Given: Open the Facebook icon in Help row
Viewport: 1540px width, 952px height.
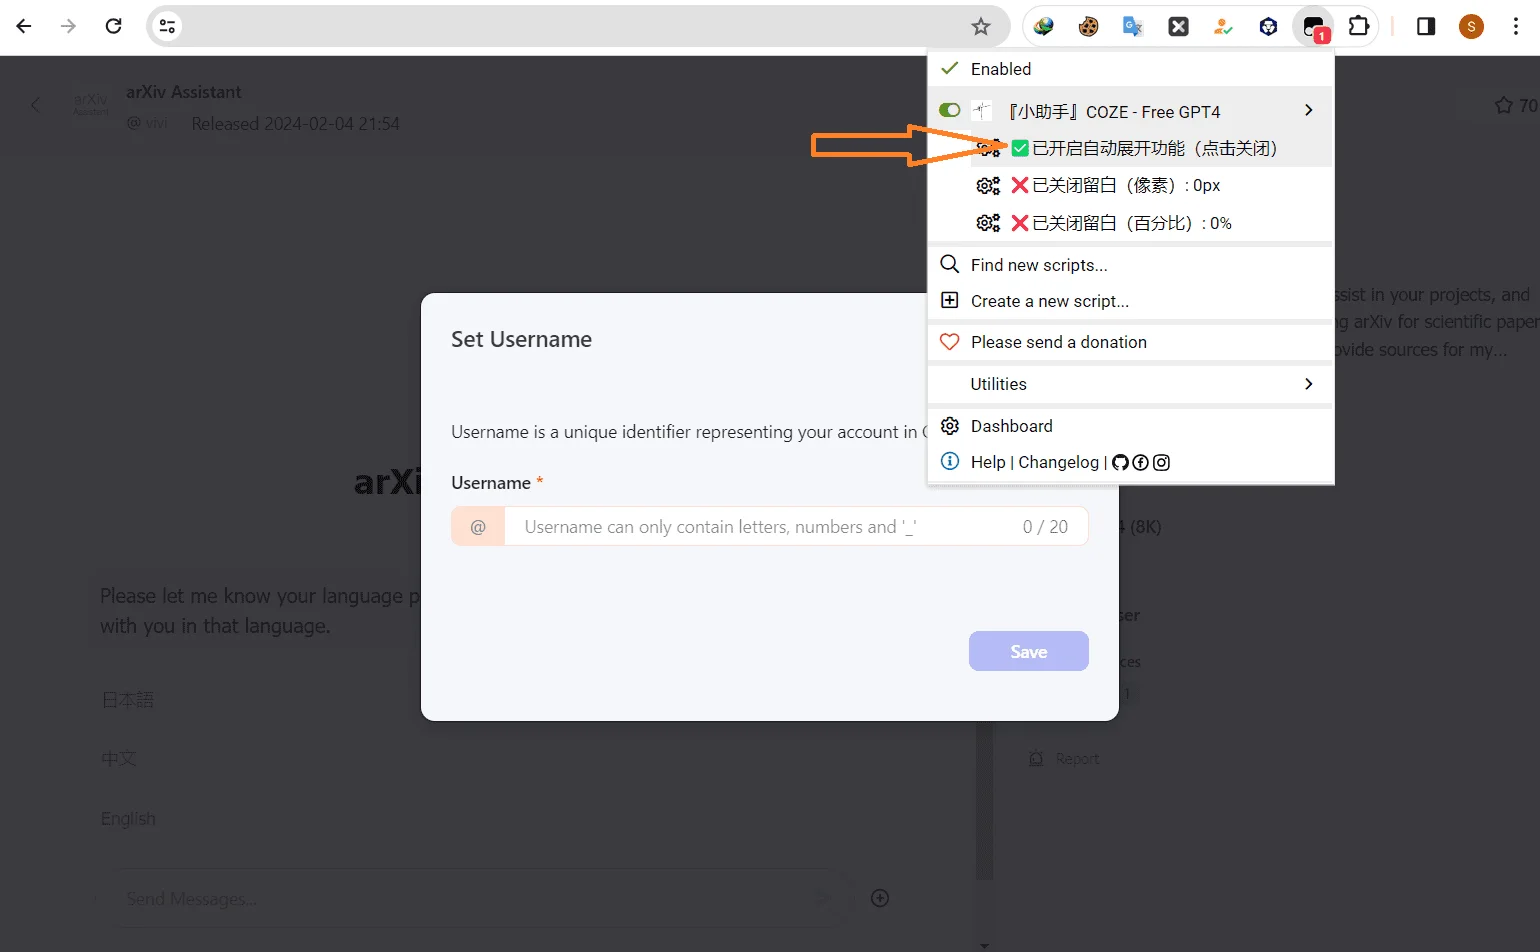Looking at the screenshot, I should pyautogui.click(x=1141, y=462).
